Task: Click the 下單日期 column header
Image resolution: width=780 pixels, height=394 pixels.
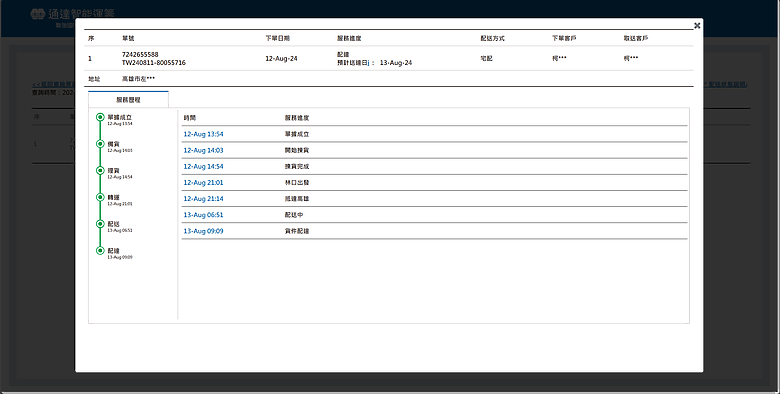Action: pyautogui.click(x=278, y=38)
